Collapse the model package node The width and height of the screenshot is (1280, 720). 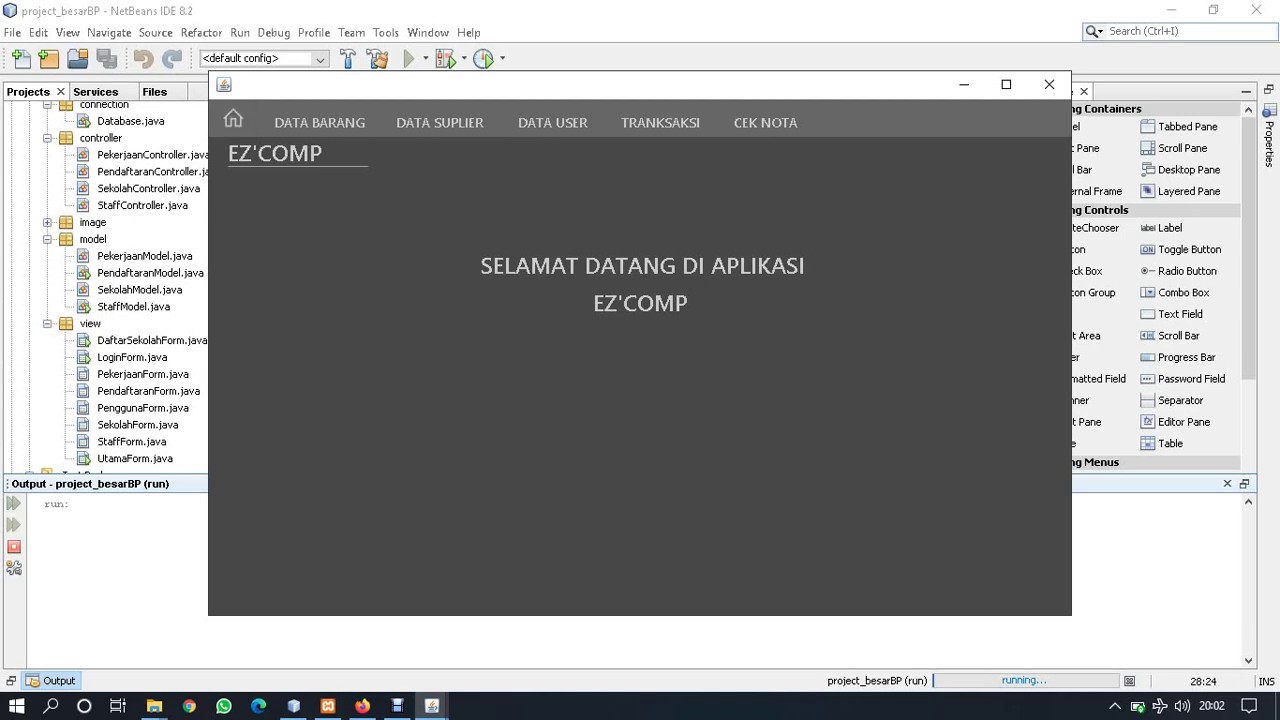pyautogui.click(x=47, y=240)
